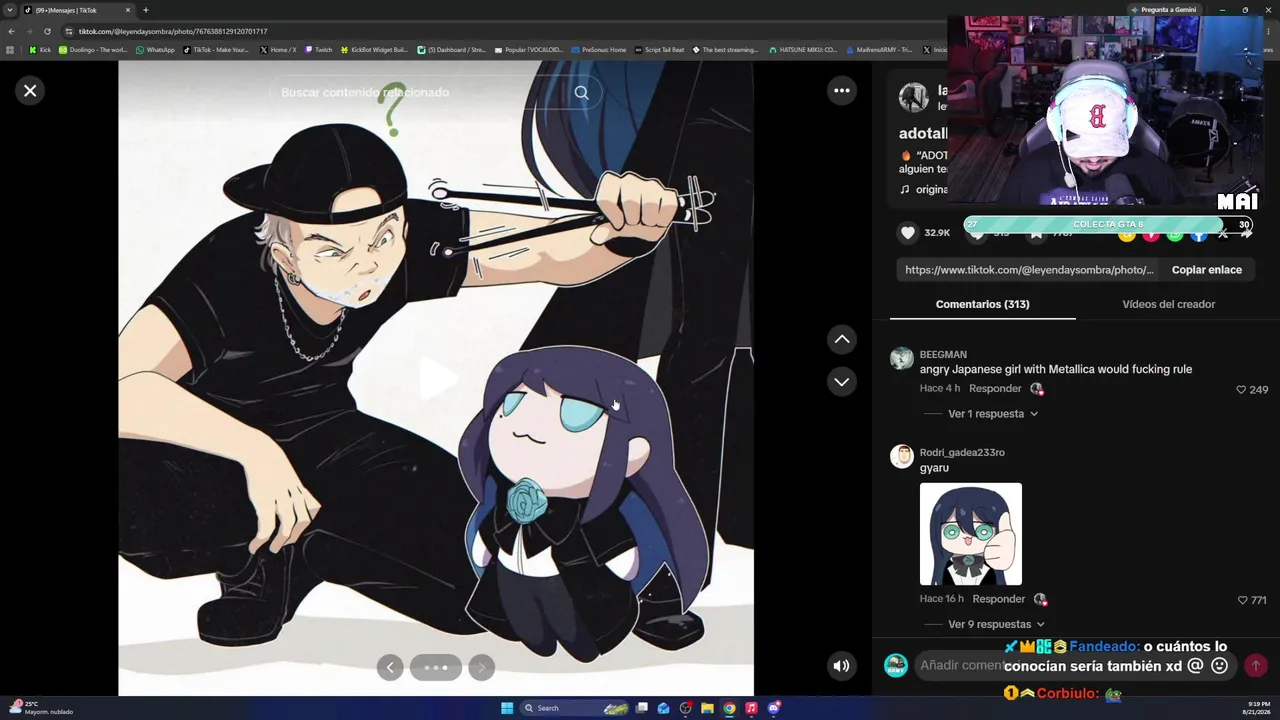Open Google Chrome from the taskbar

729,708
